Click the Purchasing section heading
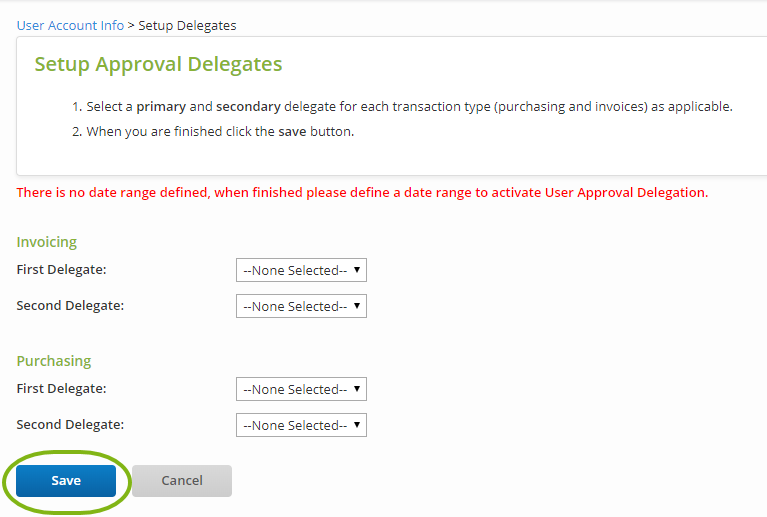The image size is (767, 517). pyautogui.click(x=53, y=361)
